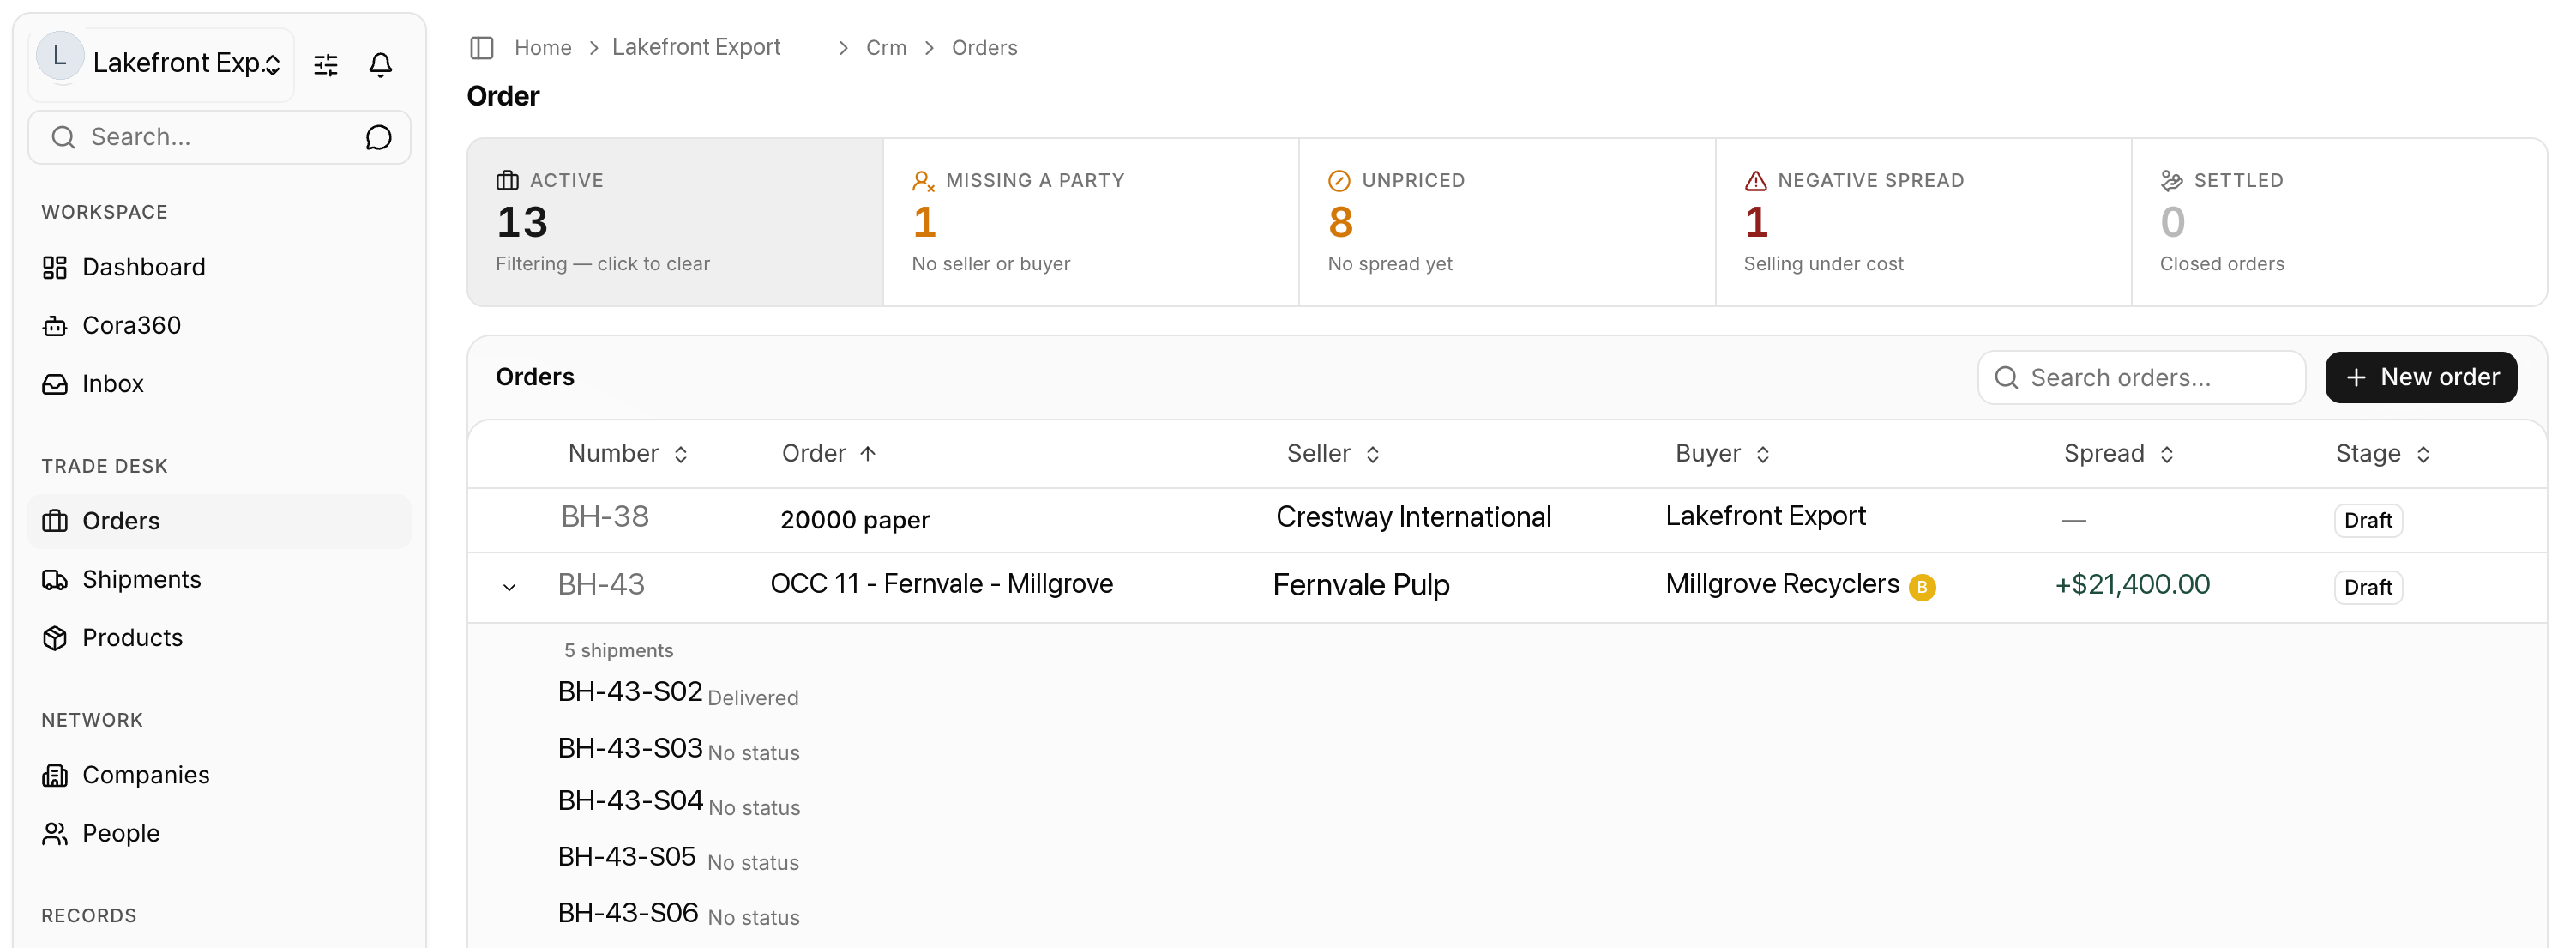Click the Negative Spread warning triangle icon
This screenshot has width=2576, height=948.
click(x=1755, y=181)
